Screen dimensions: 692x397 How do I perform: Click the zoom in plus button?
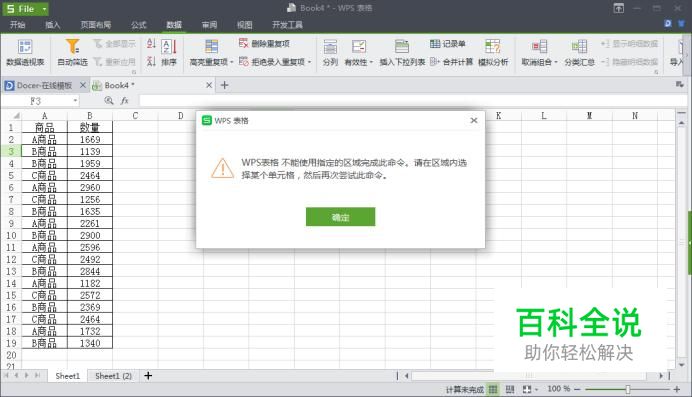677,389
